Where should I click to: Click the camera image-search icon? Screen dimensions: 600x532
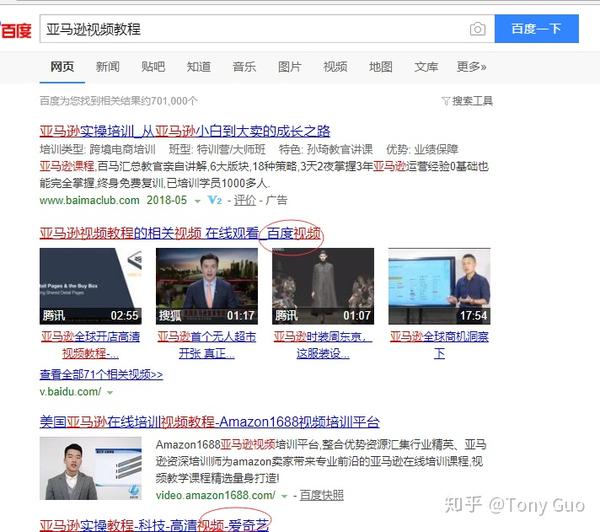pos(477,29)
